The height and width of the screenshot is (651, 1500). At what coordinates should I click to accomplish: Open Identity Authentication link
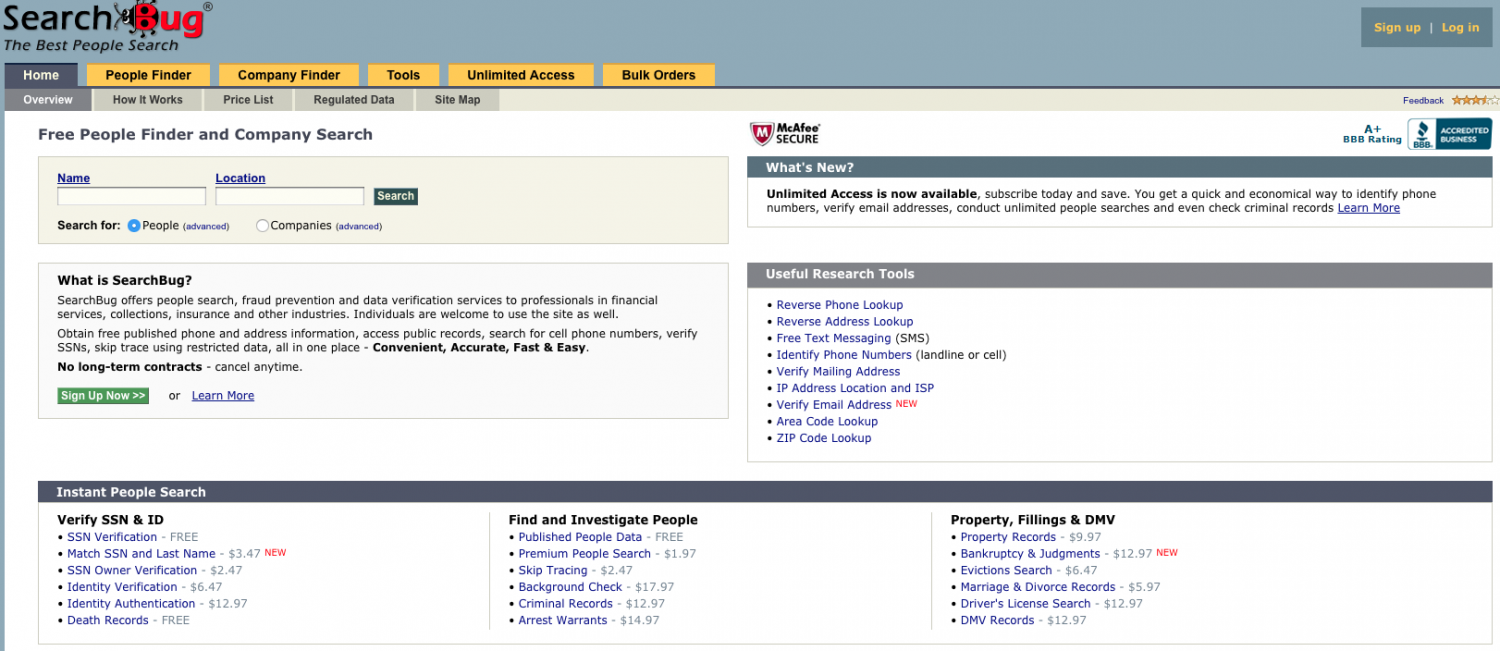coord(131,604)
